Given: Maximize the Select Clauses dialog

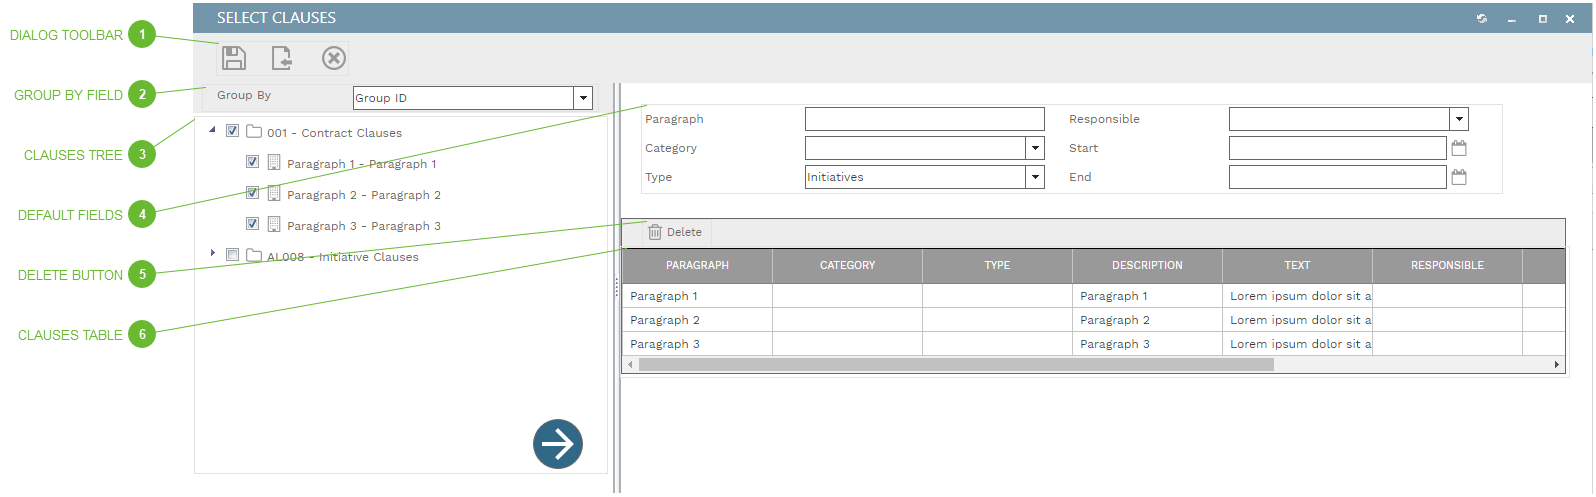Looking at the screenshot, I should pos(1542,19).
